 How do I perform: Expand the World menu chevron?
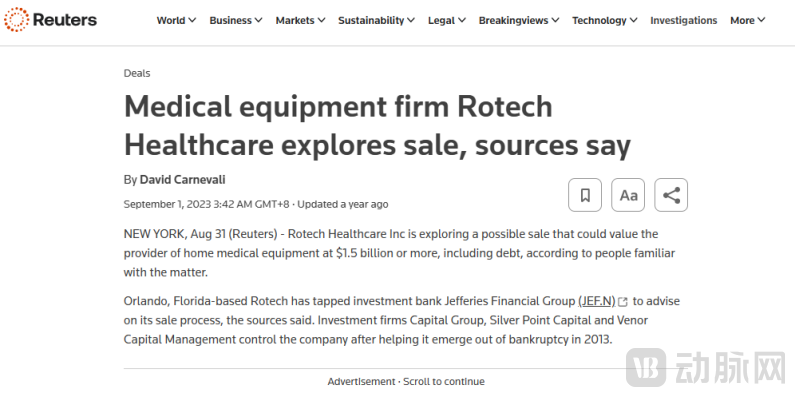coord(192,20)
